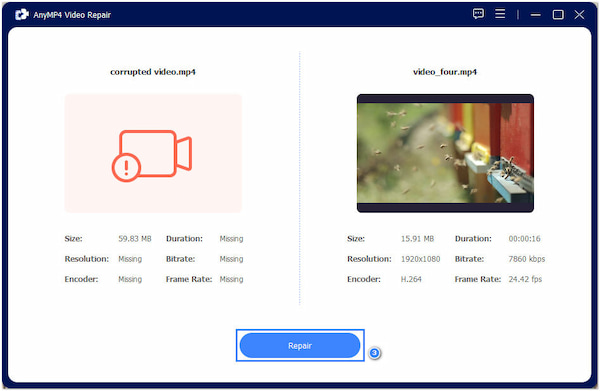This screenshot has height=391, width=600.
Task: Minimize the Video Repair window
Action: [536, 15]
